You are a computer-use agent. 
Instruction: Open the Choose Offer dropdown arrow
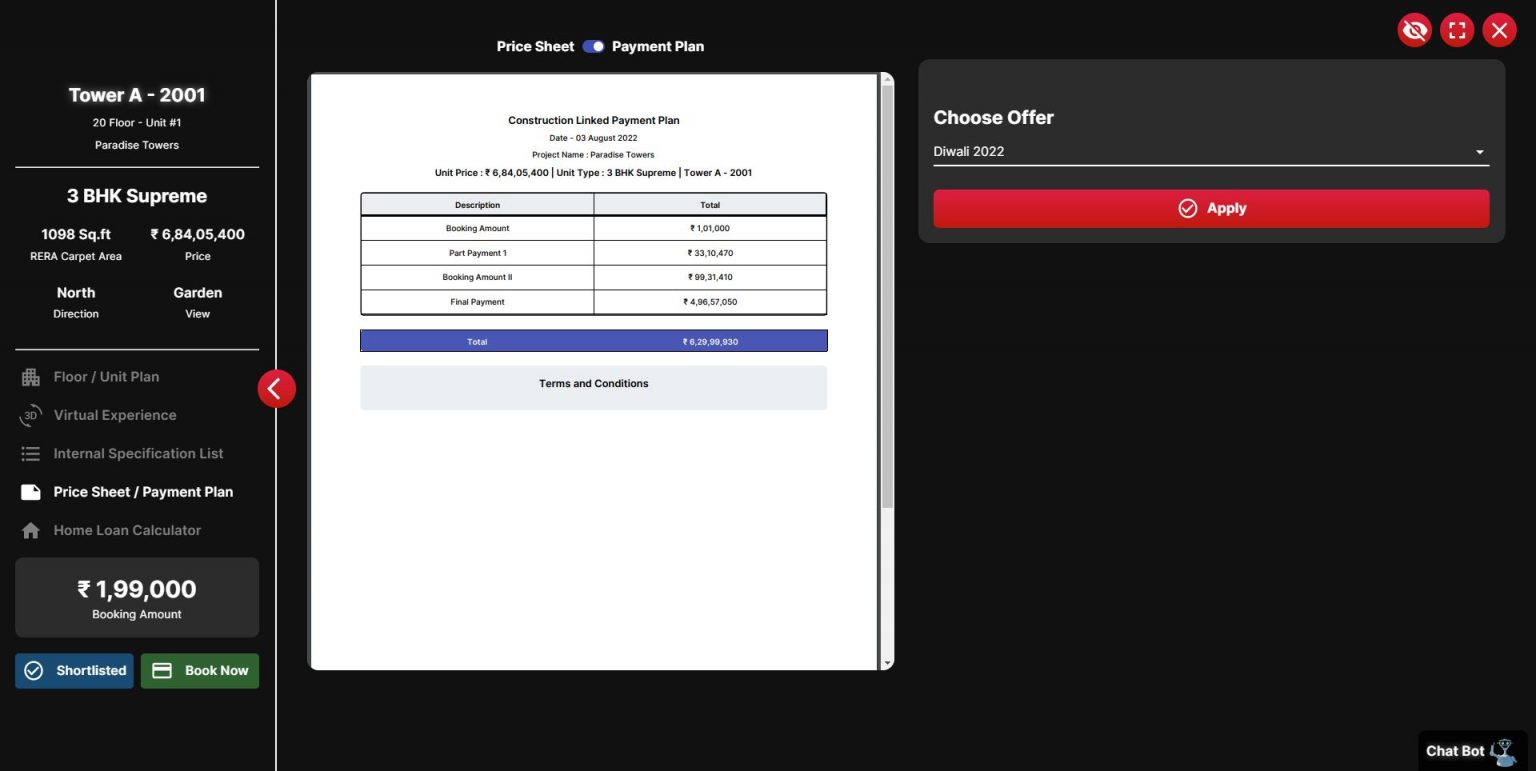tap(1479, 152)
